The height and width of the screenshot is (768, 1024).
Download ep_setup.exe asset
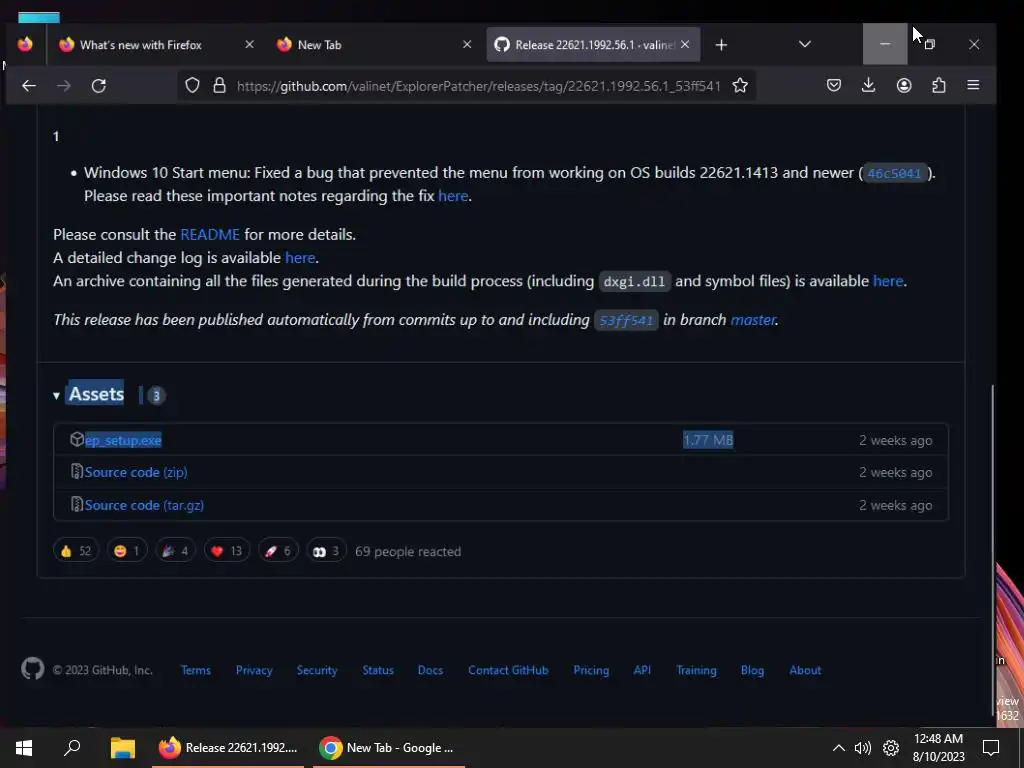(x=123, y=440)
